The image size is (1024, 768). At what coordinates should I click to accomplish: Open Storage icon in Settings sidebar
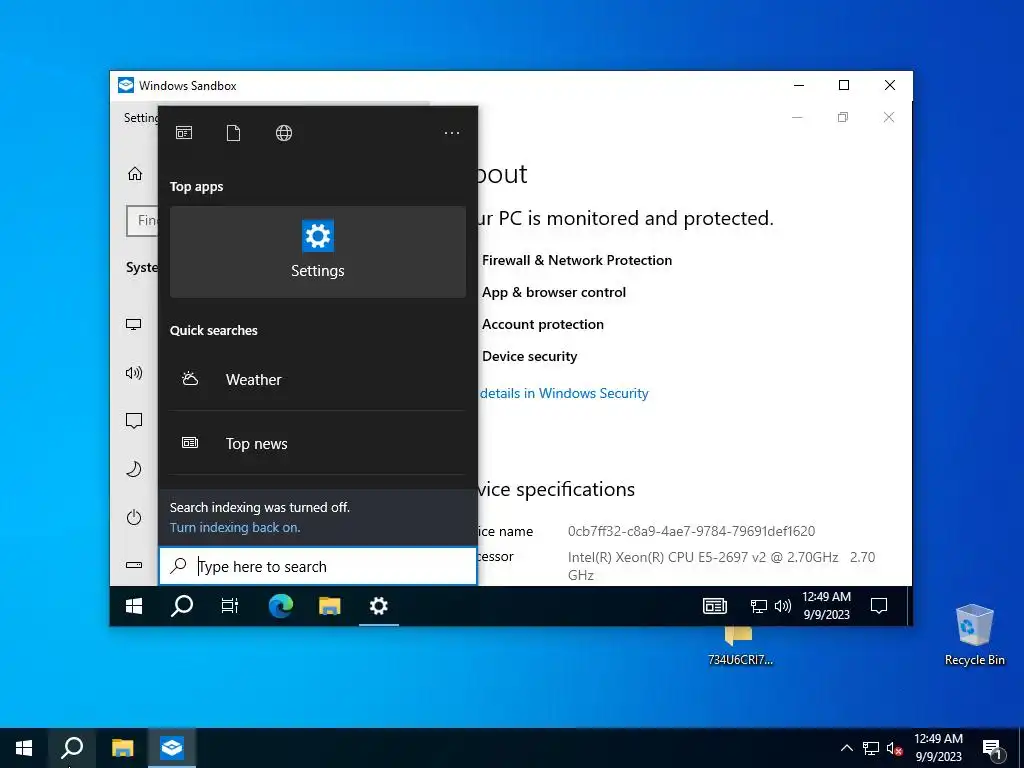(134, 565)
